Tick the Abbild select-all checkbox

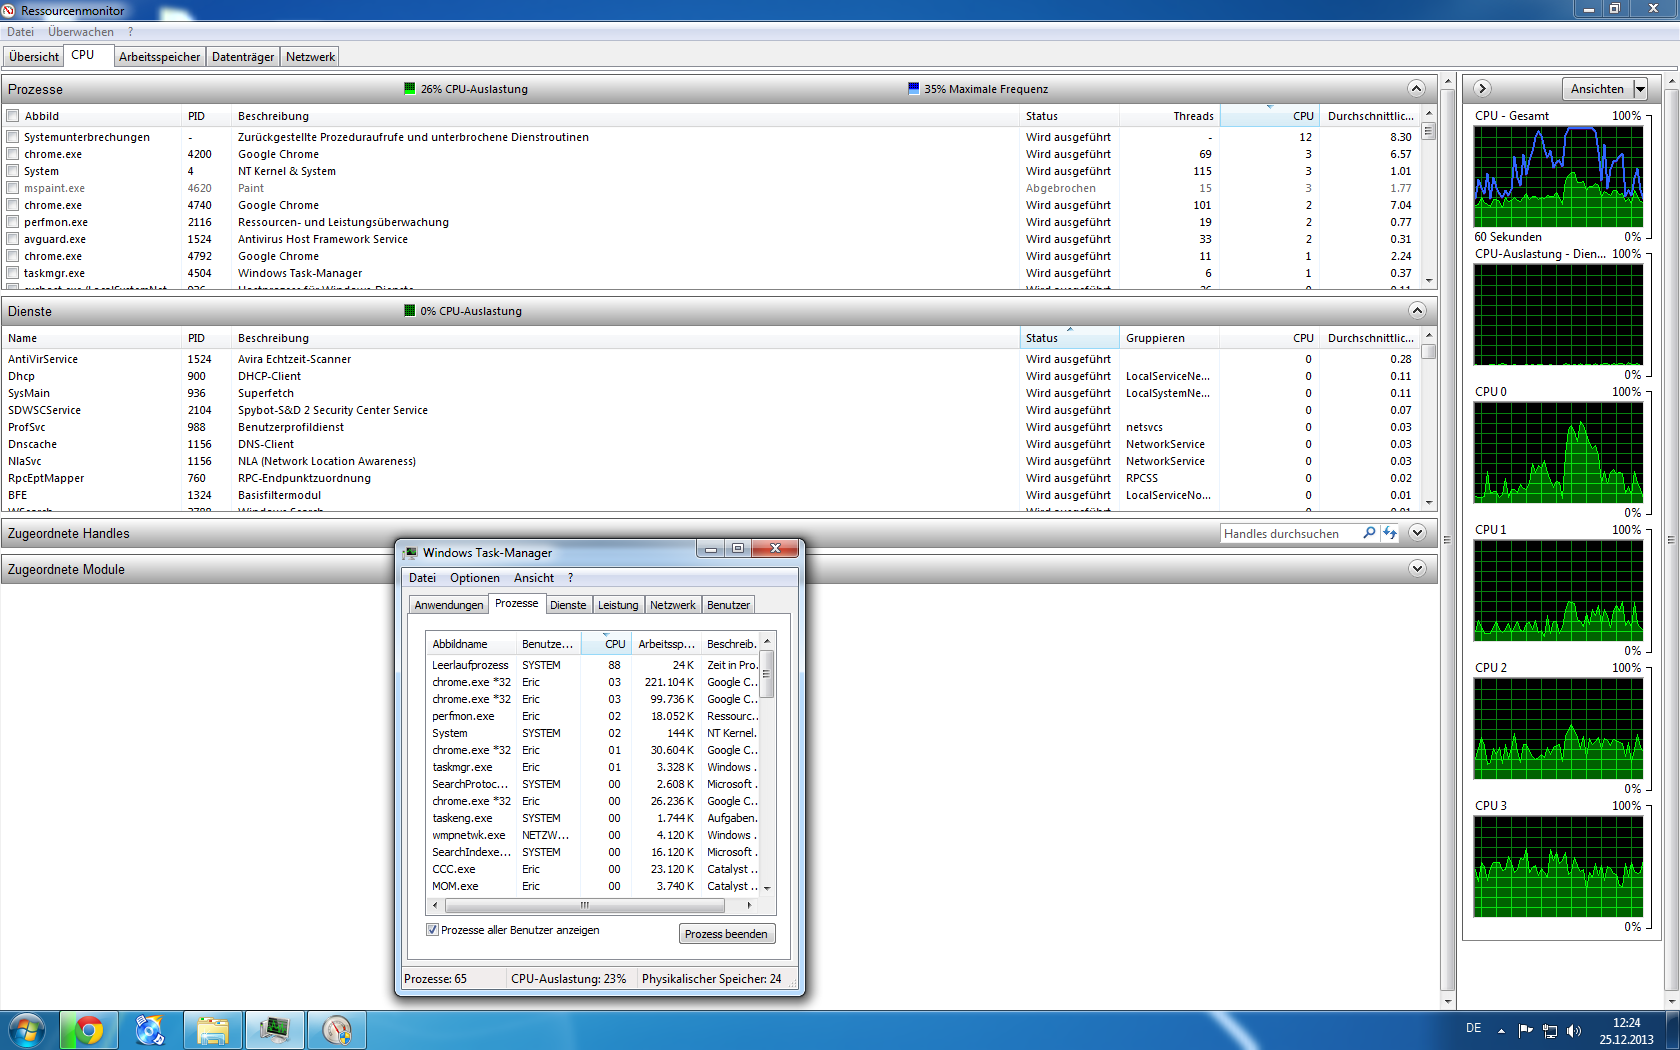[x=13, y=116]
